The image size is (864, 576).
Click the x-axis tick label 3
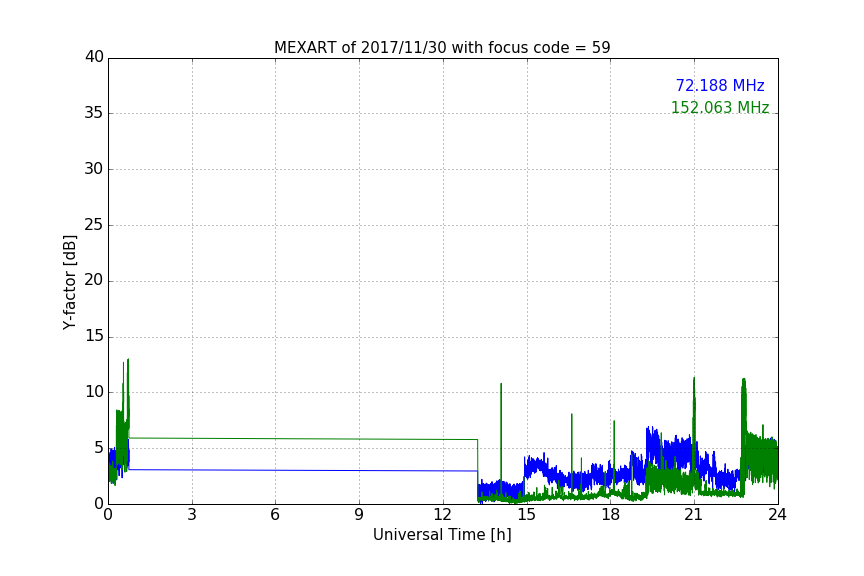coord(192,515)
